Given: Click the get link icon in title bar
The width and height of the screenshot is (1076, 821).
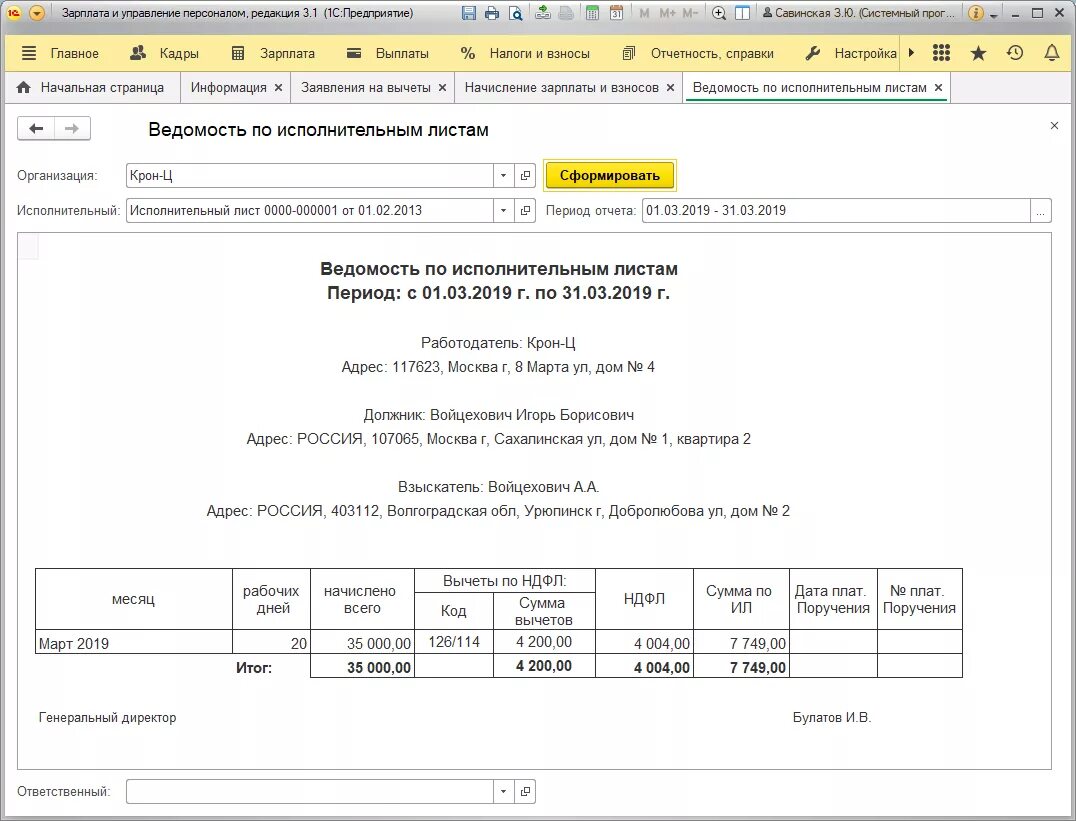Looking at the screenshot, I should 543,13.
